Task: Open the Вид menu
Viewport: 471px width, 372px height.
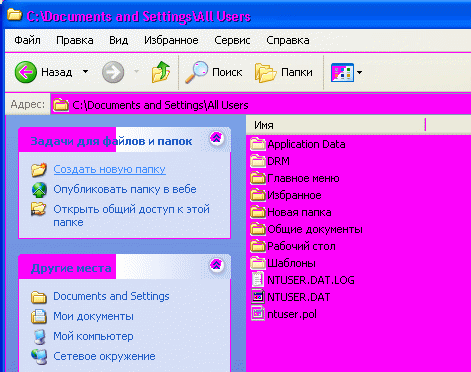Action: point(119,40)
